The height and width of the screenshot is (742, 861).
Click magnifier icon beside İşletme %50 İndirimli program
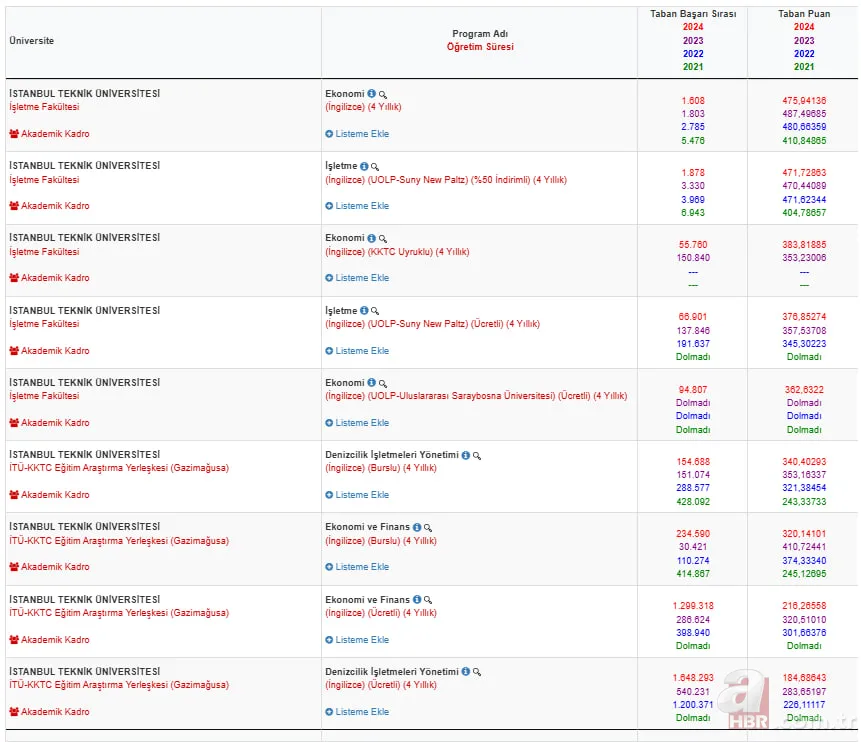(375, 167)
